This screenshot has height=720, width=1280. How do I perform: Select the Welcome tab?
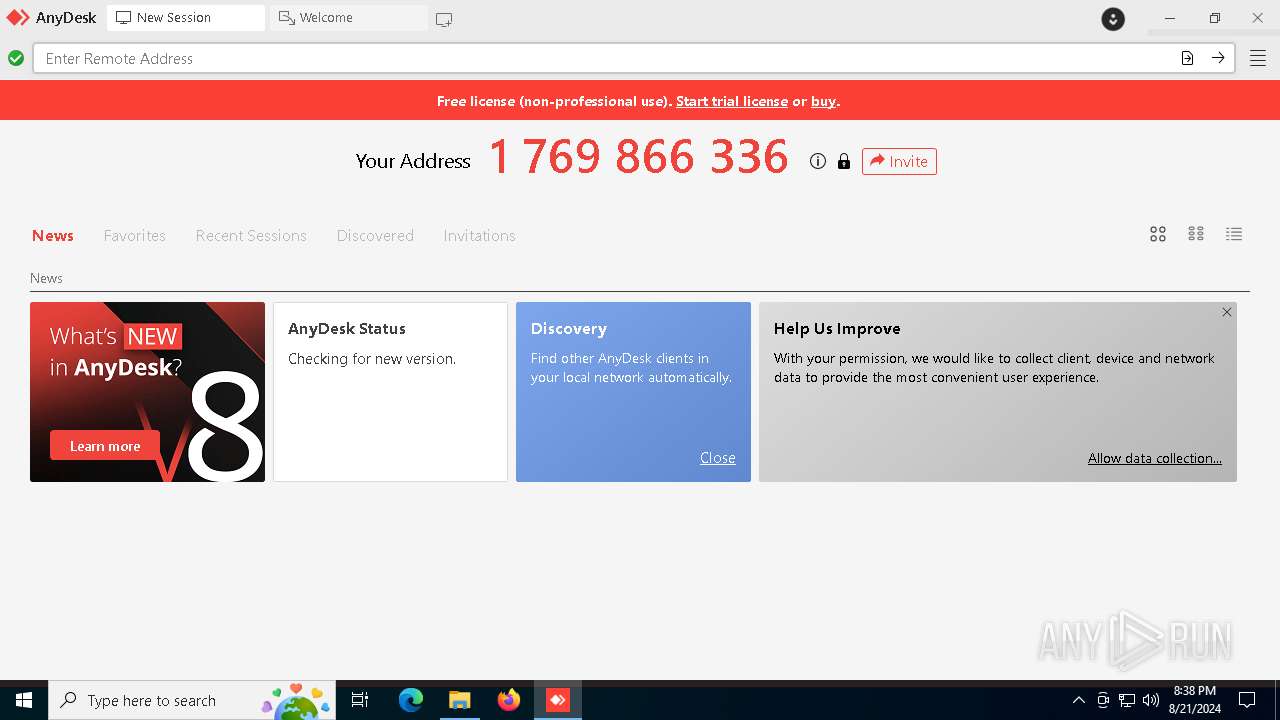(349, 18)
